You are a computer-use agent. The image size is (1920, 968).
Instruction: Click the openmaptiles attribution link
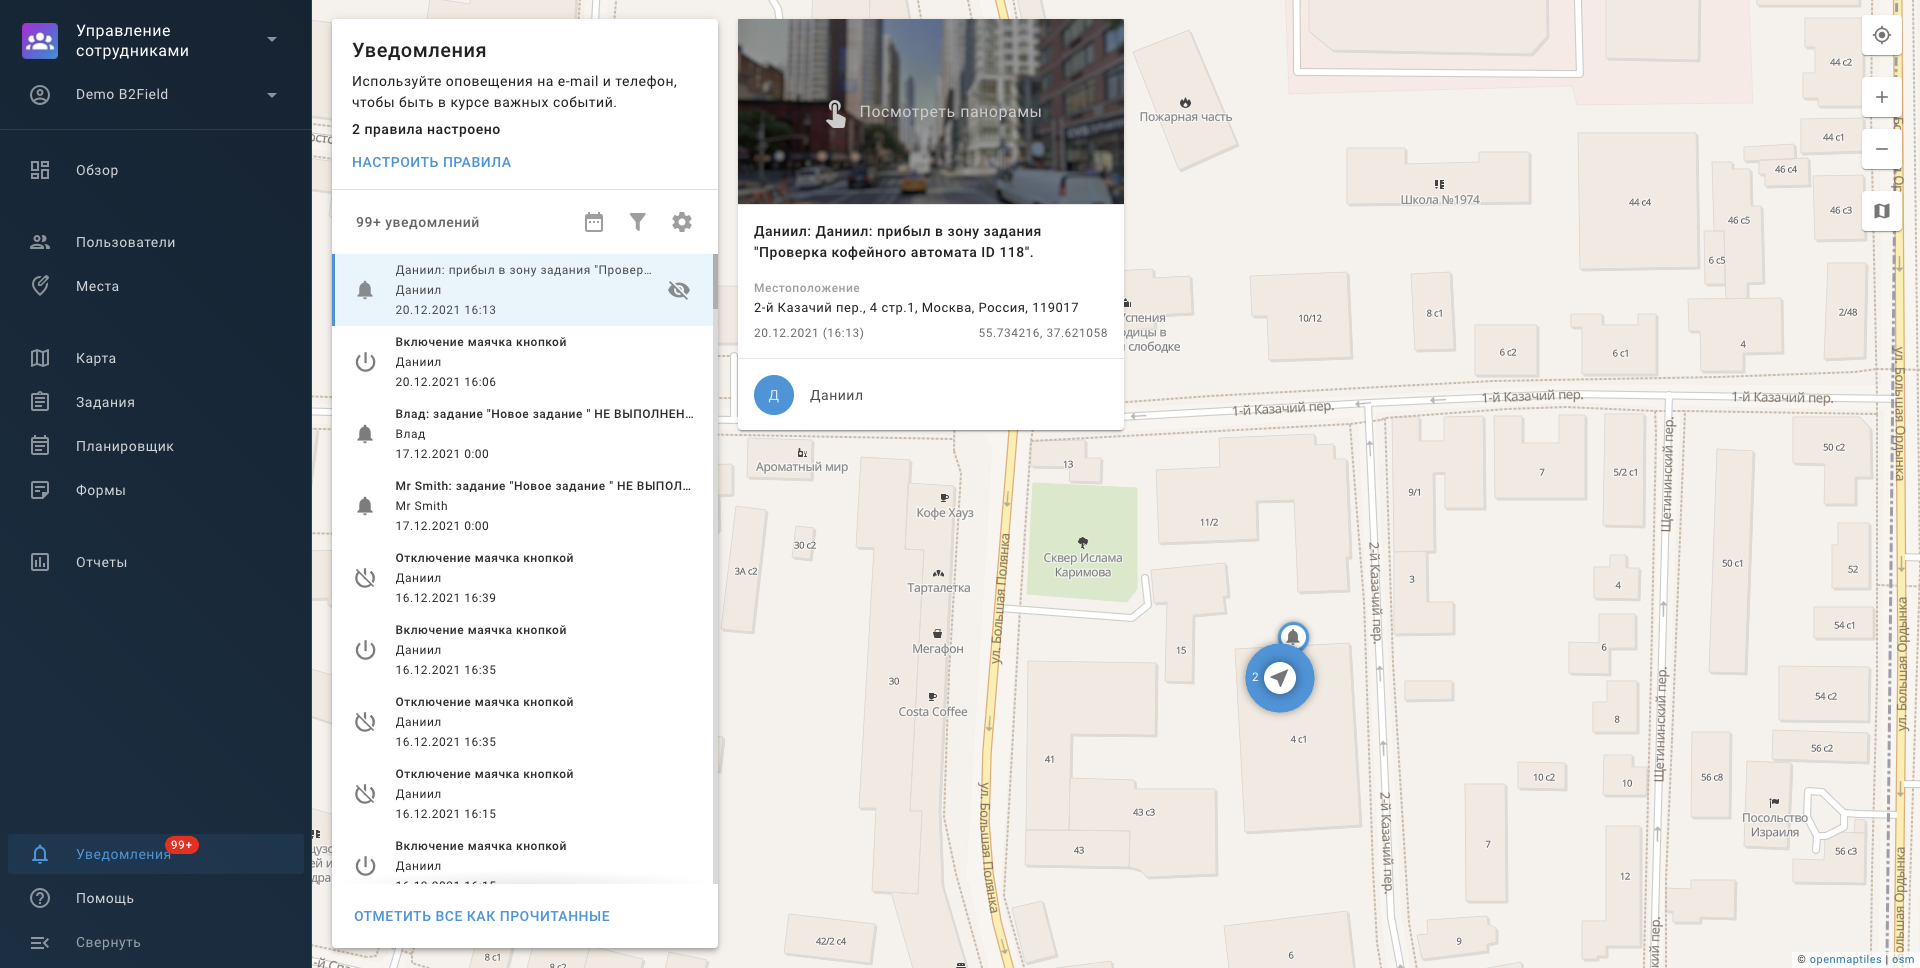pos(1845,959)
